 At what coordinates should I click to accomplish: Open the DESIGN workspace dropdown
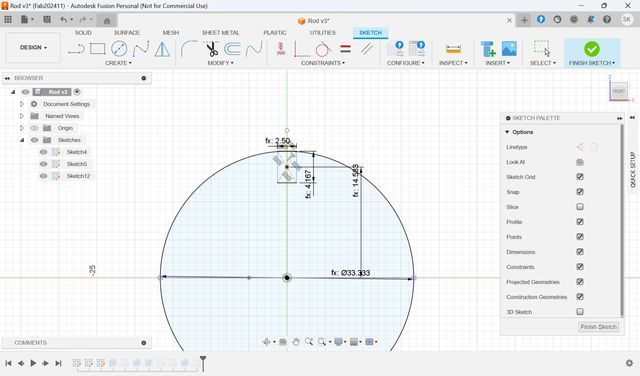point(33,48)
